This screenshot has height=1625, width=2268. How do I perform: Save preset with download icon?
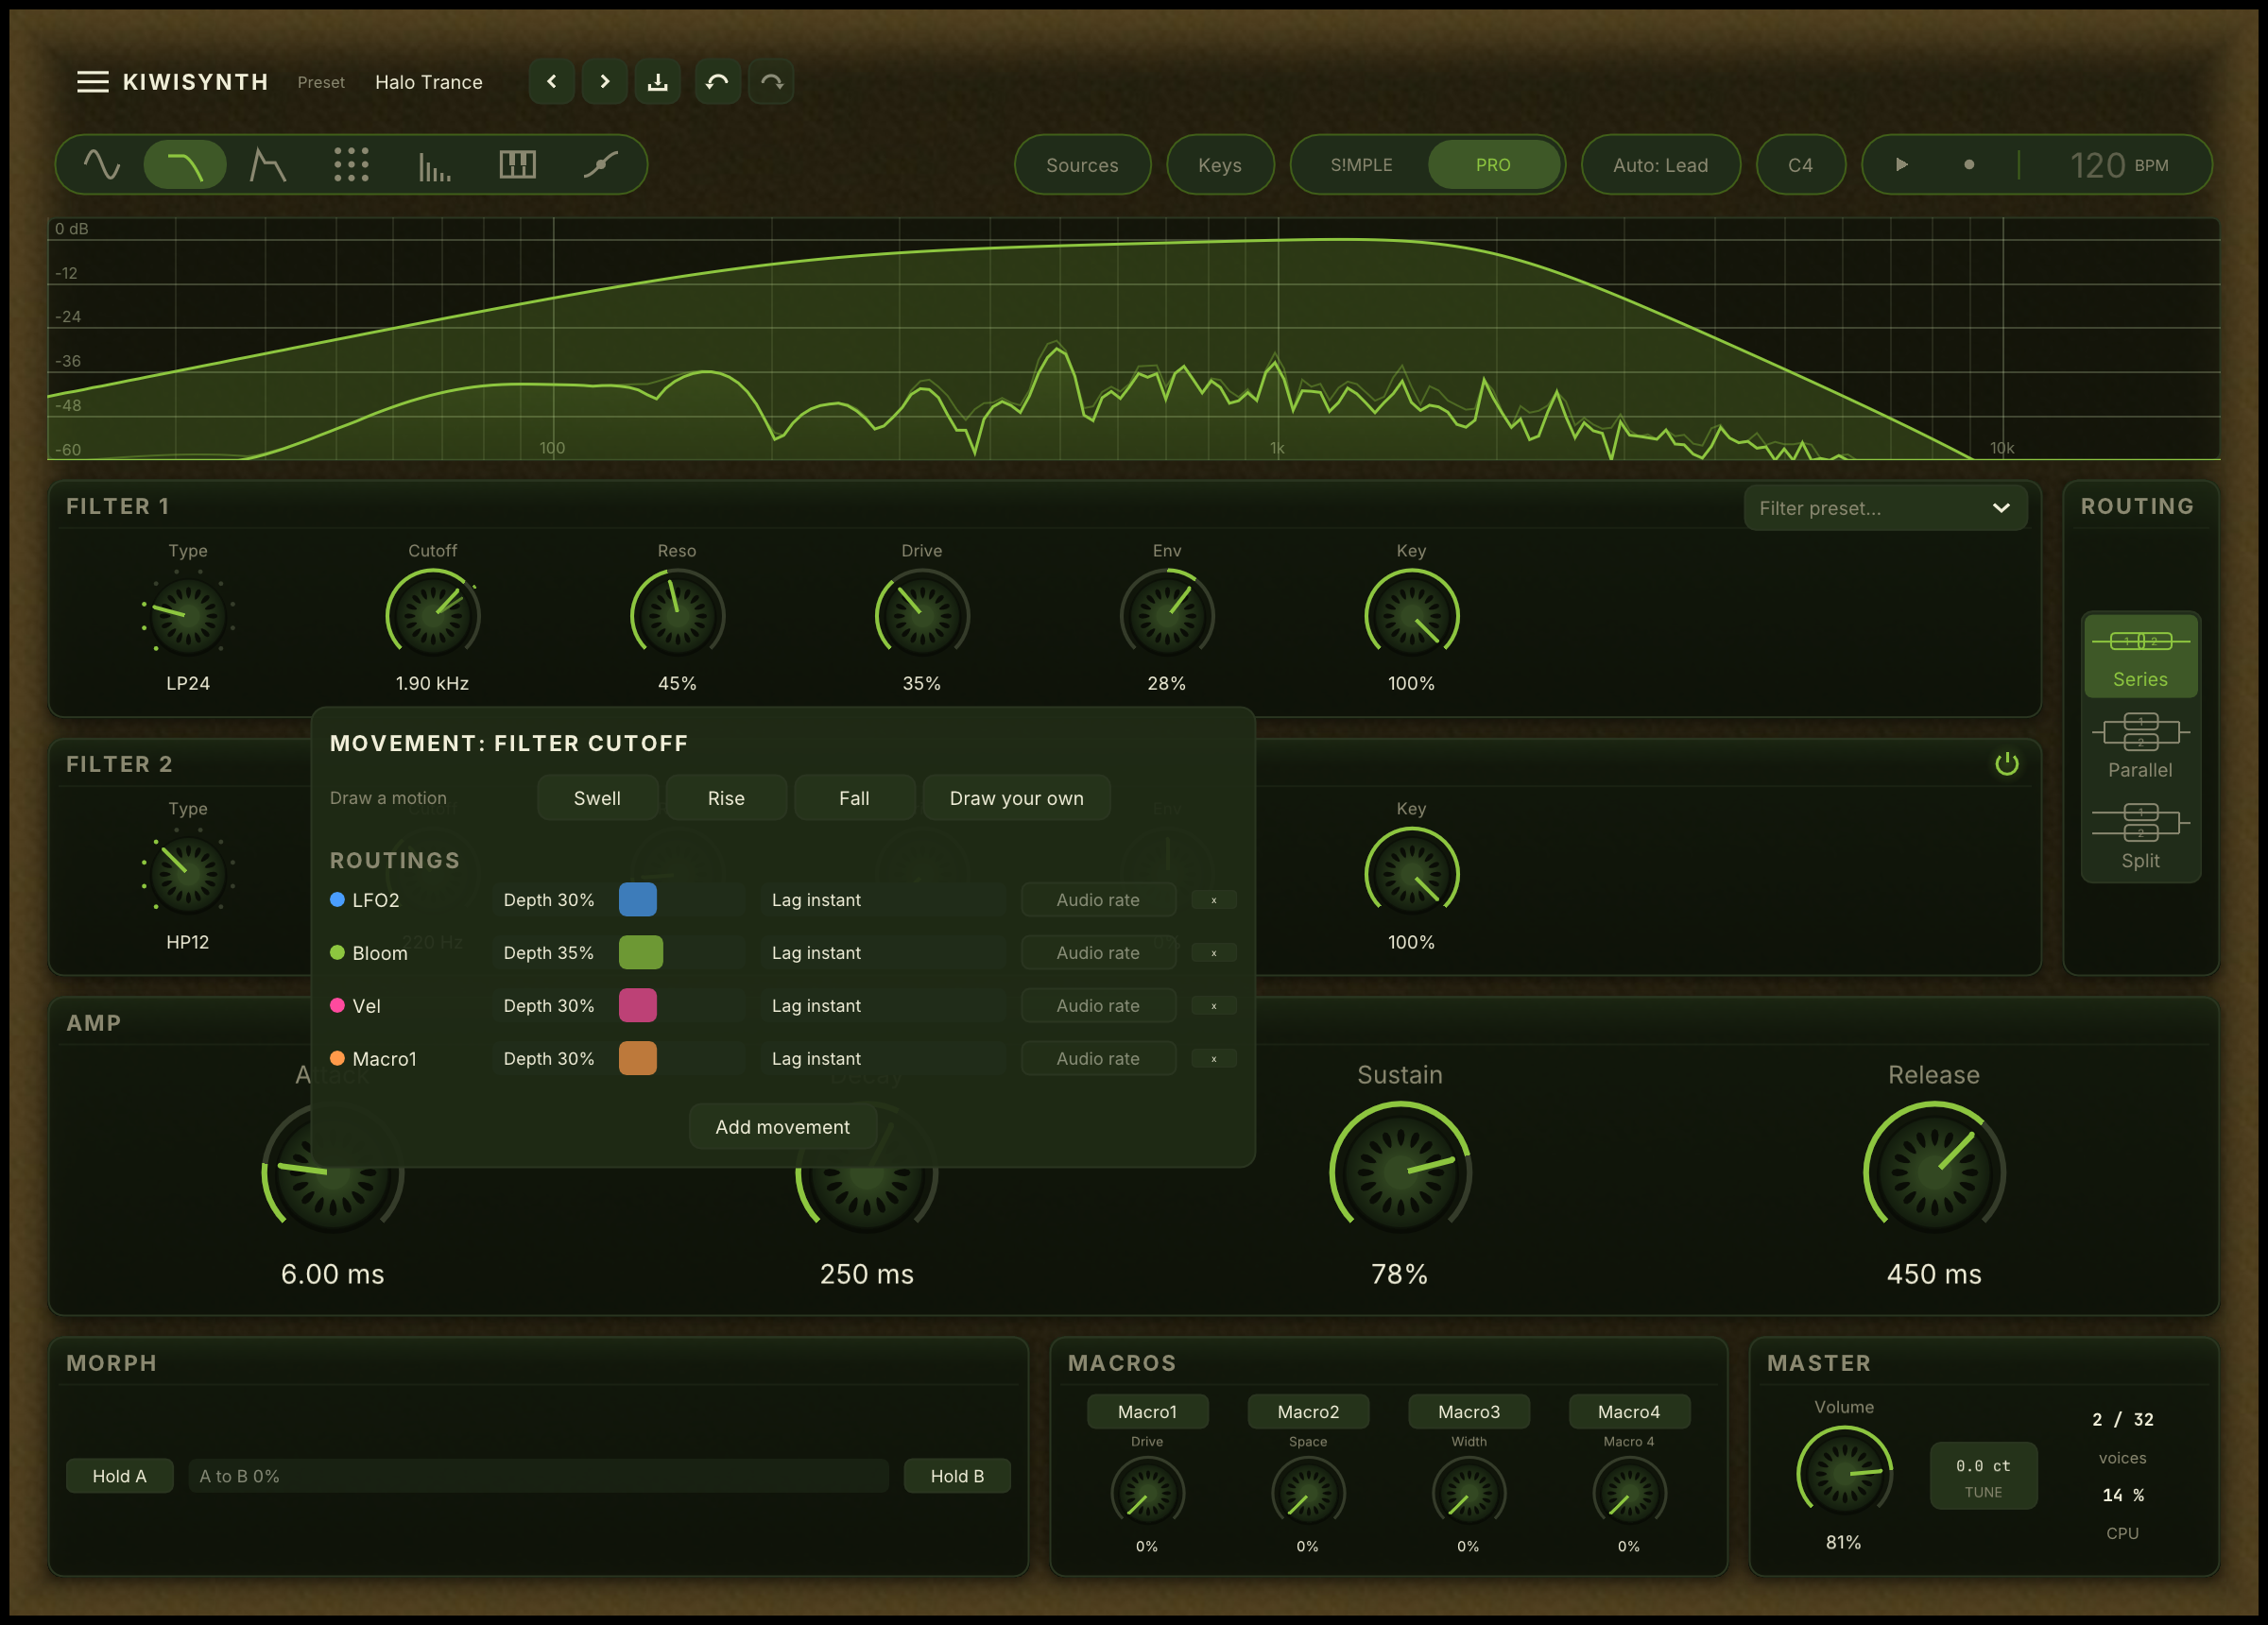pyautogui.click(x=657, y=82)
